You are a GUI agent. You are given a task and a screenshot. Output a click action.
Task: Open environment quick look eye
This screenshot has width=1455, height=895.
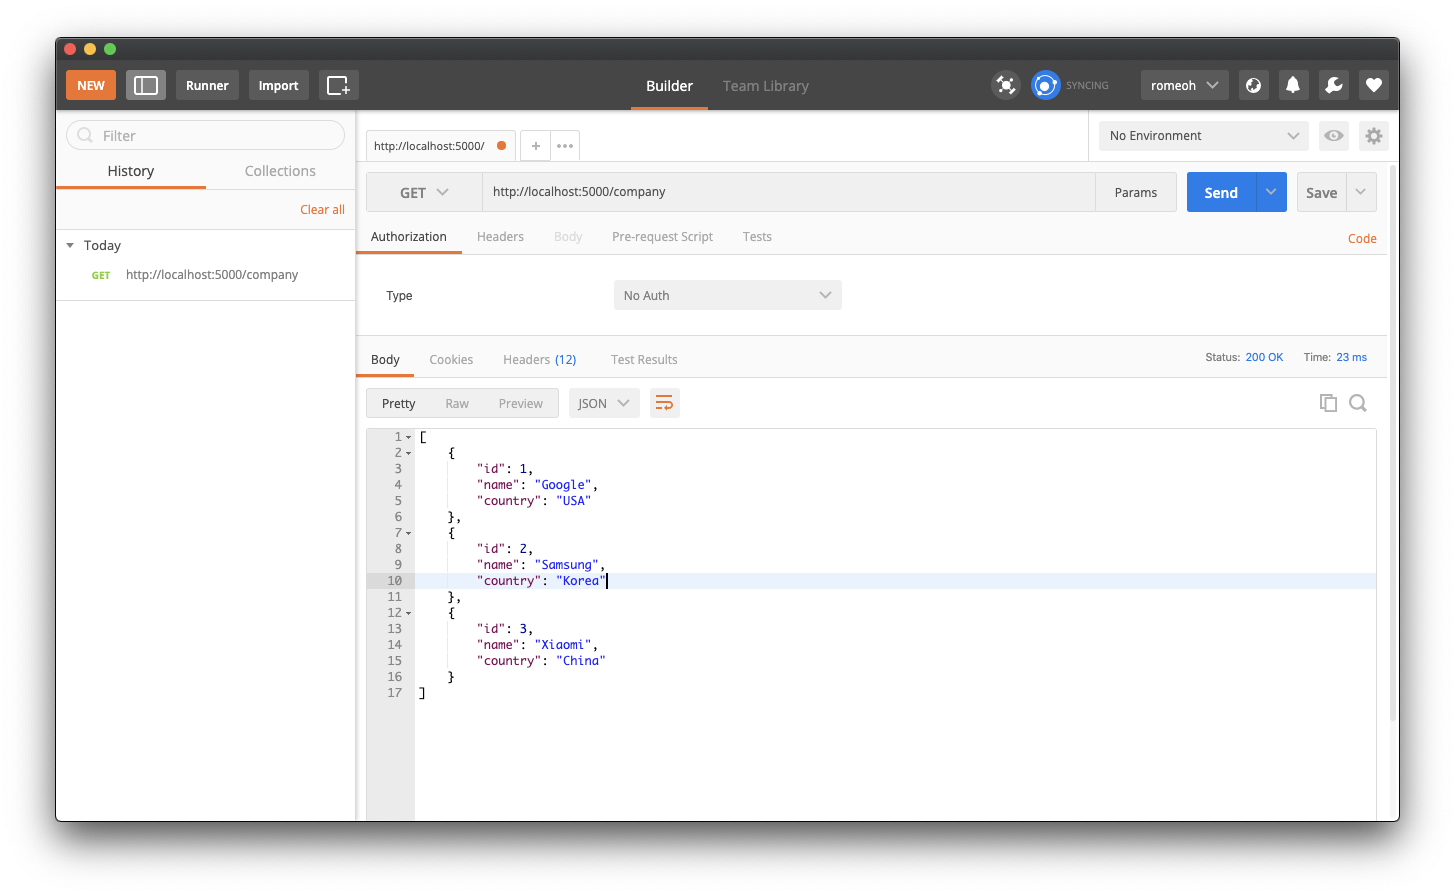tap(1334, 136)
